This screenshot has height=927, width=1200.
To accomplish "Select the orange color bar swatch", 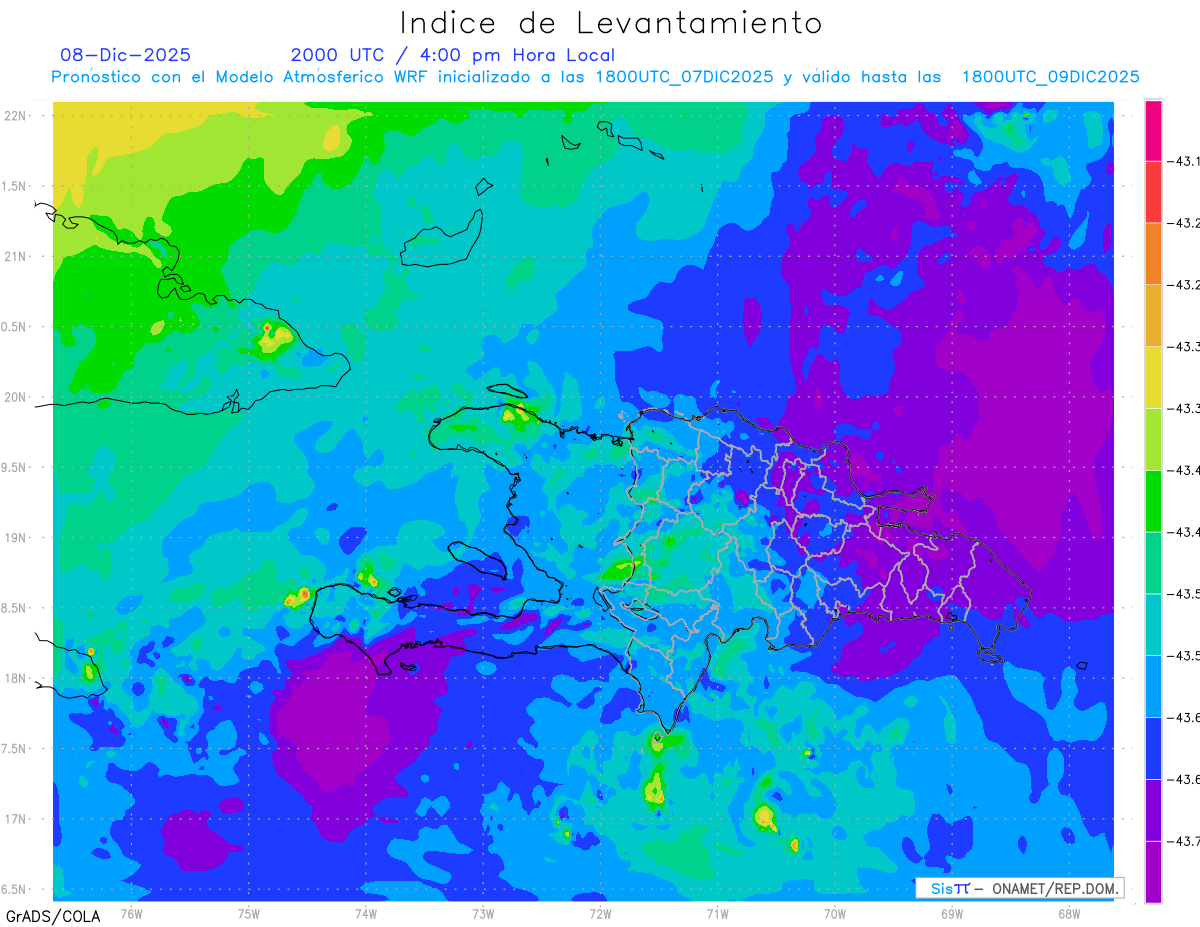I will 1153,253.
